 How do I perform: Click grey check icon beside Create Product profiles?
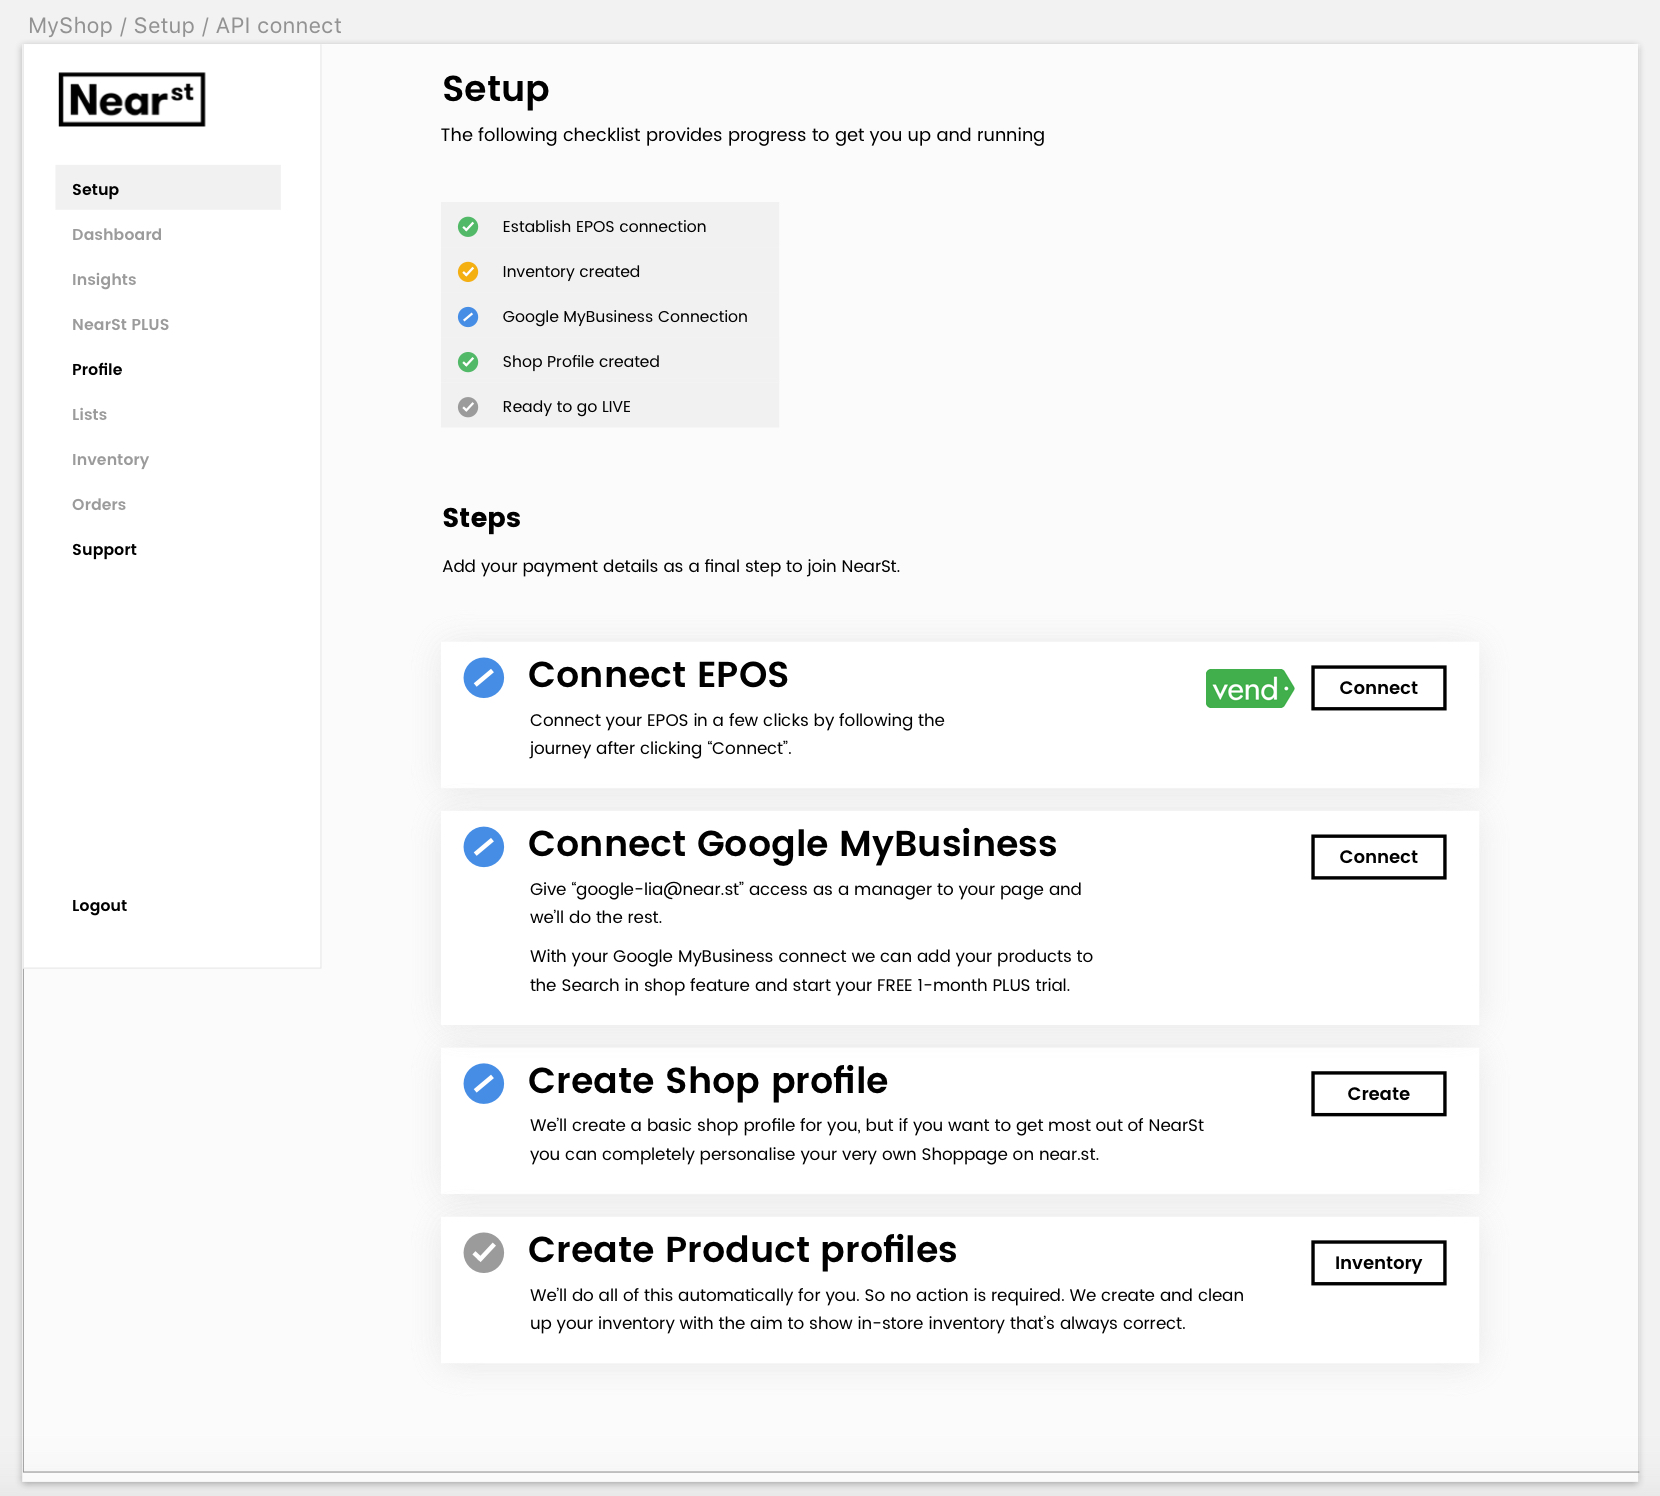[x=484, y=1253]
